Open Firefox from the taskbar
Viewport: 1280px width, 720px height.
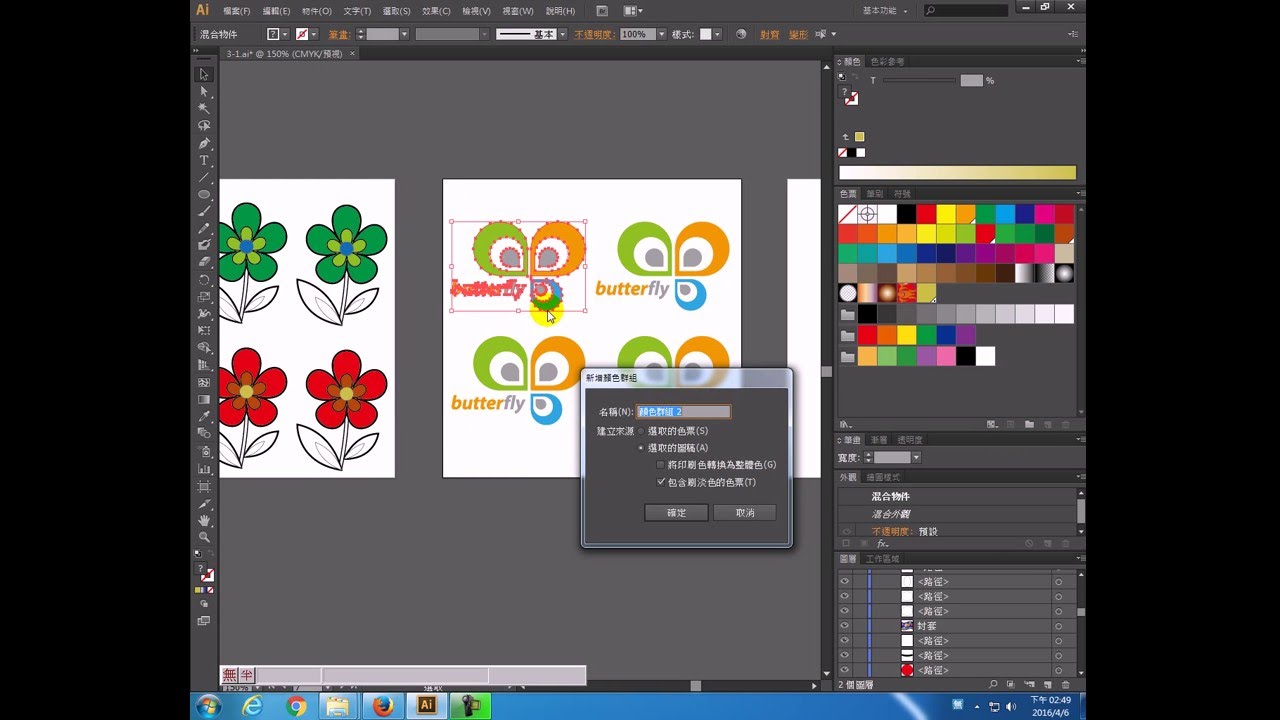[x=382, y=706]
